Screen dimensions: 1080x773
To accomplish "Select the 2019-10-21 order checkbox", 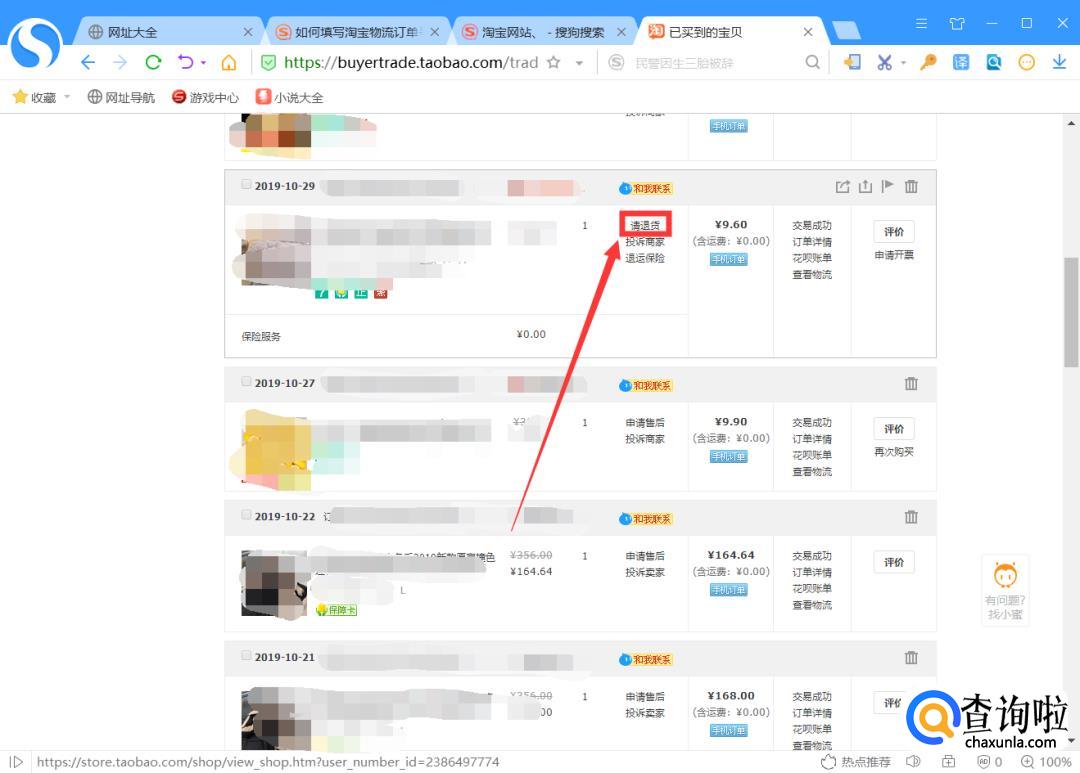I will click(246, 655).
